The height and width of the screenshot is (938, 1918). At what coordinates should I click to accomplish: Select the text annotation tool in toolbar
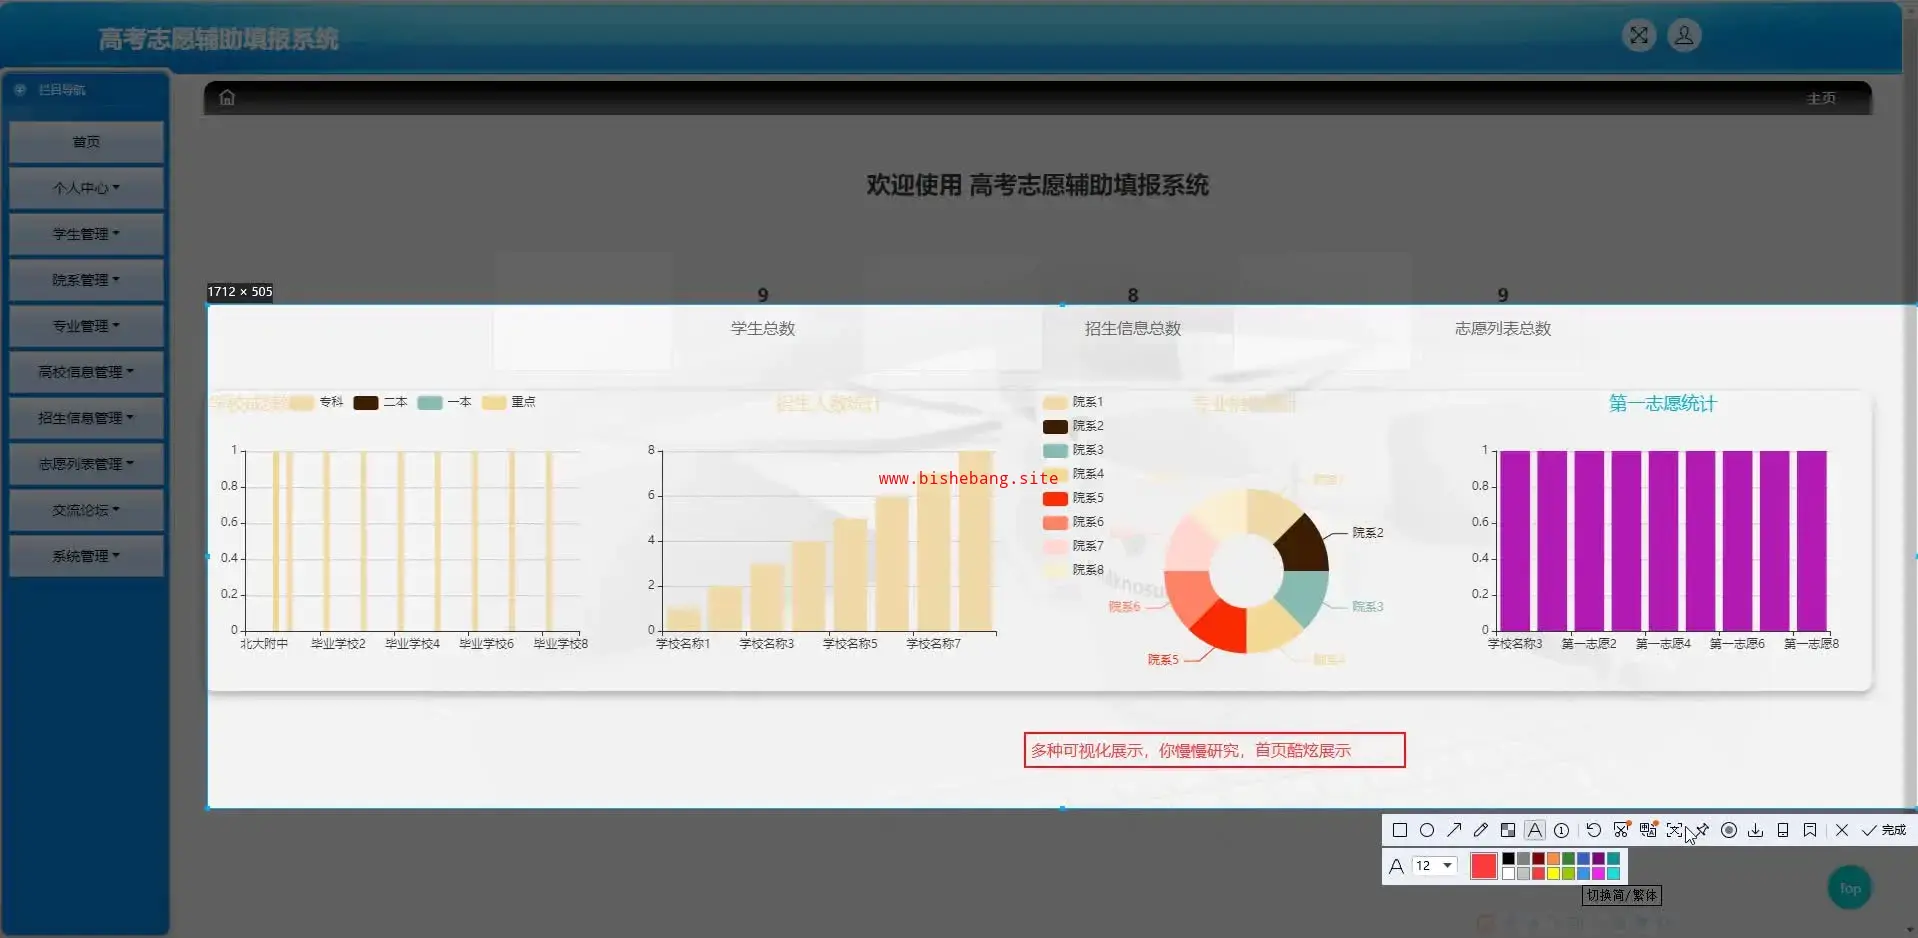1535,830
